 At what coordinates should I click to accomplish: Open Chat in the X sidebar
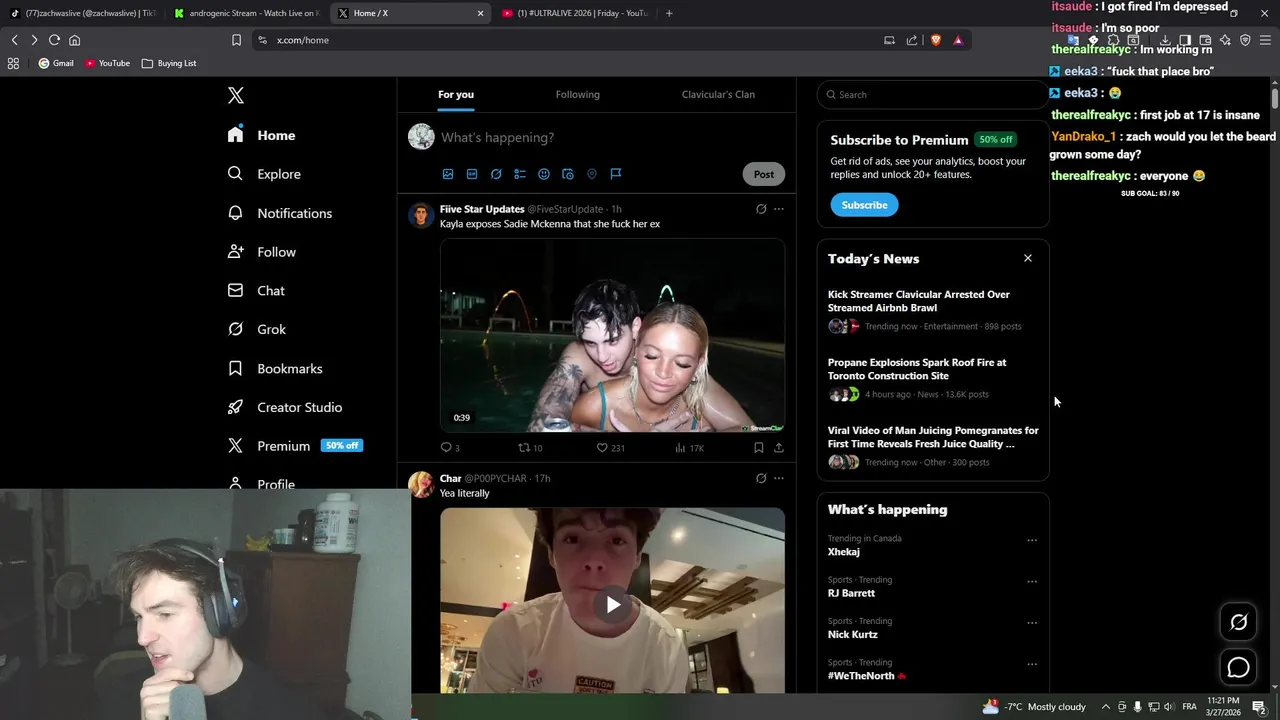tap(256, 291)
